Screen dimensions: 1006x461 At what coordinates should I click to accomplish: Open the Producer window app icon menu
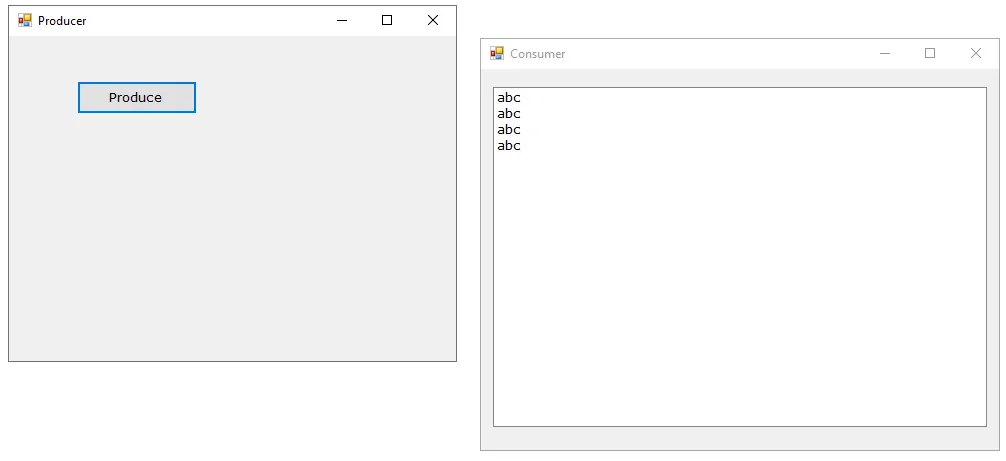pyautogui.click(x=24, y=21)
